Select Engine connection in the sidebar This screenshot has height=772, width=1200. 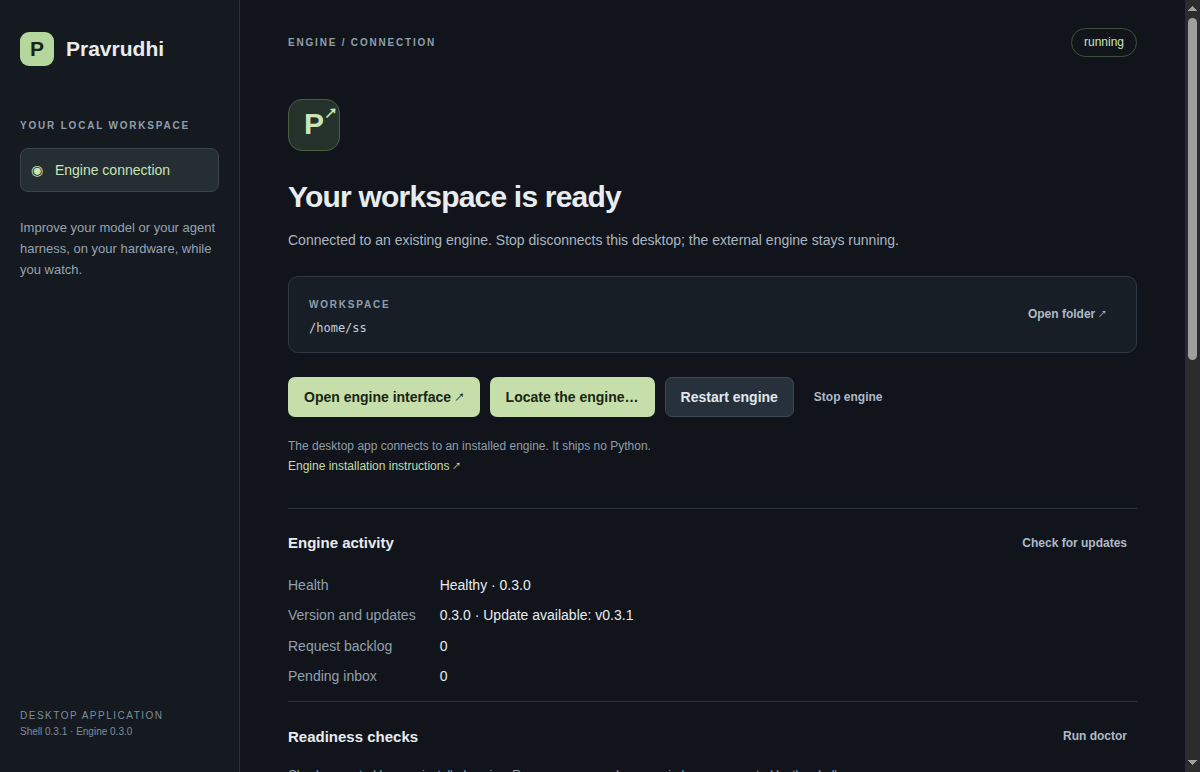tap(119, 170)
